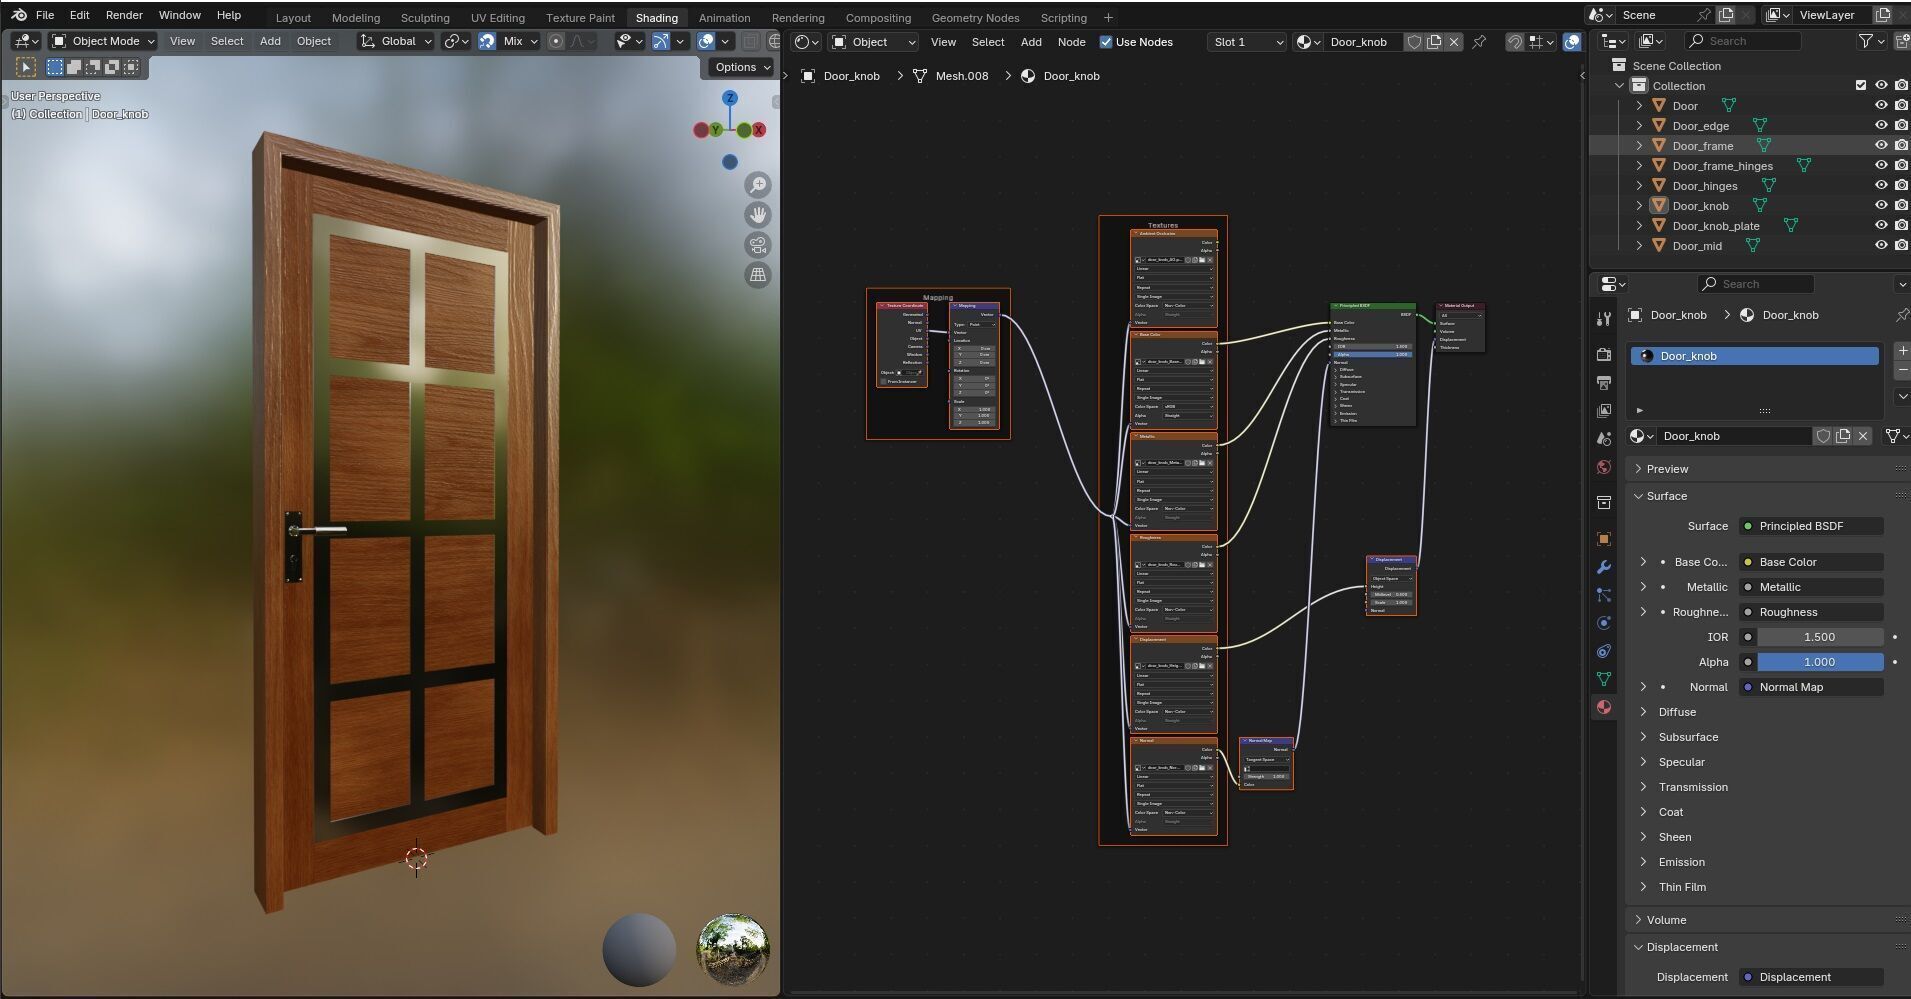Select the environment HDRI preview sphere
The image size is (1911, 999).
732,948
